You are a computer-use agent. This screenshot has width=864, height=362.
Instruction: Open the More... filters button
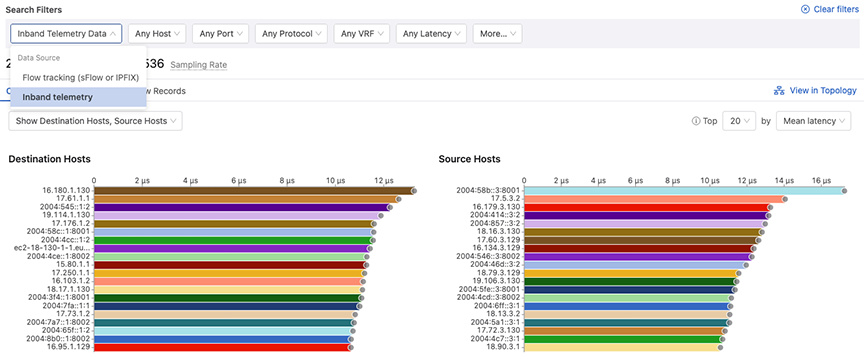point(498,34)
